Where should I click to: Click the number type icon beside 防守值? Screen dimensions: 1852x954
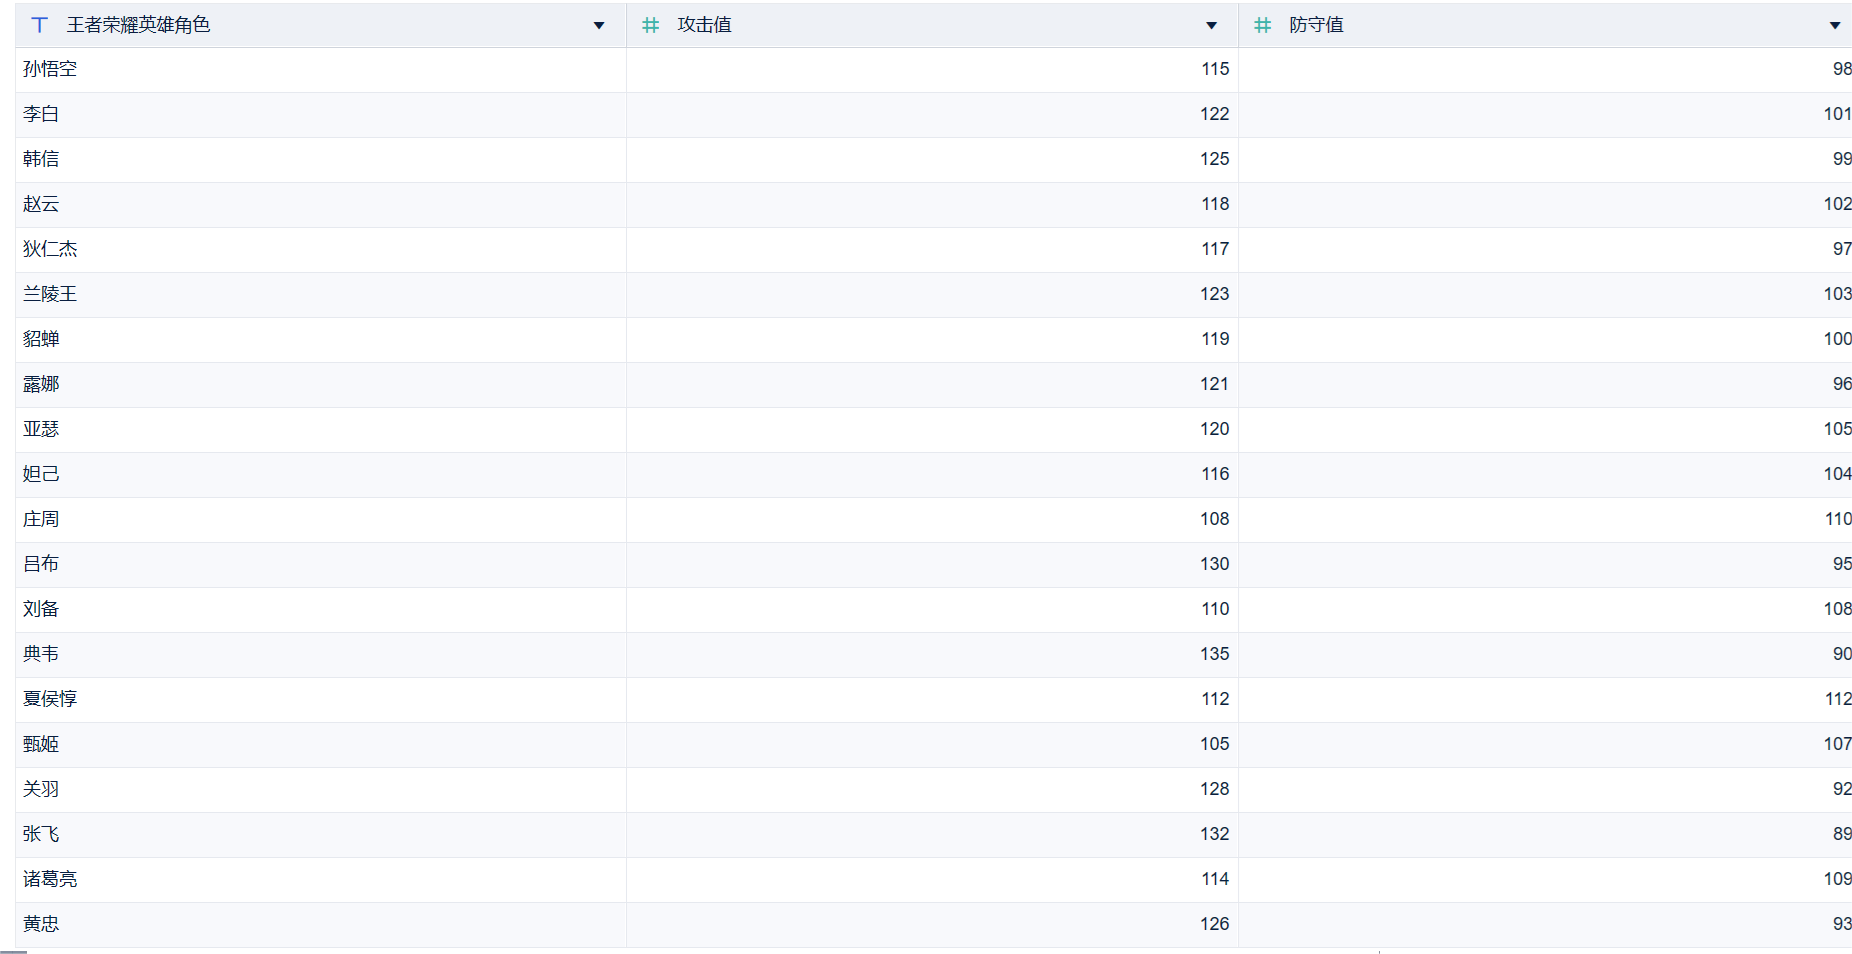tap(1263, 25)
